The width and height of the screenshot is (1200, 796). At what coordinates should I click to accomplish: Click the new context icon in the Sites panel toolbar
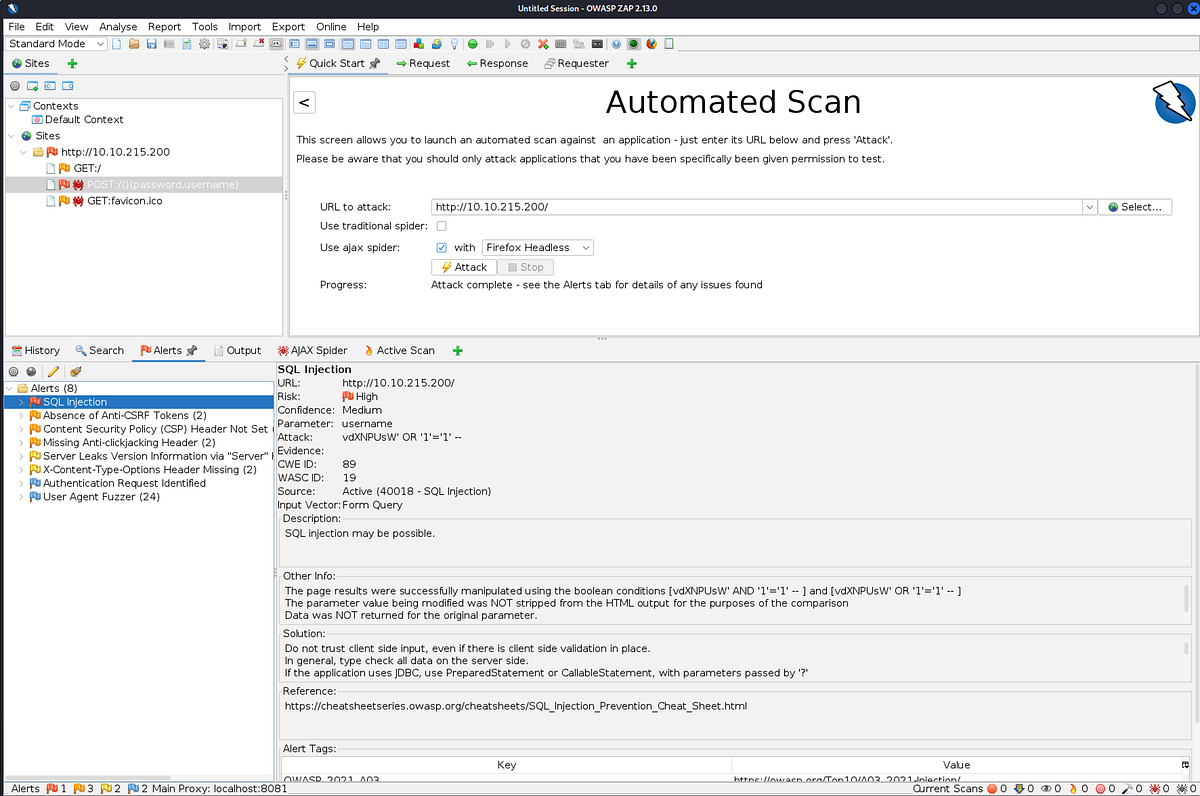coord(33,86)
